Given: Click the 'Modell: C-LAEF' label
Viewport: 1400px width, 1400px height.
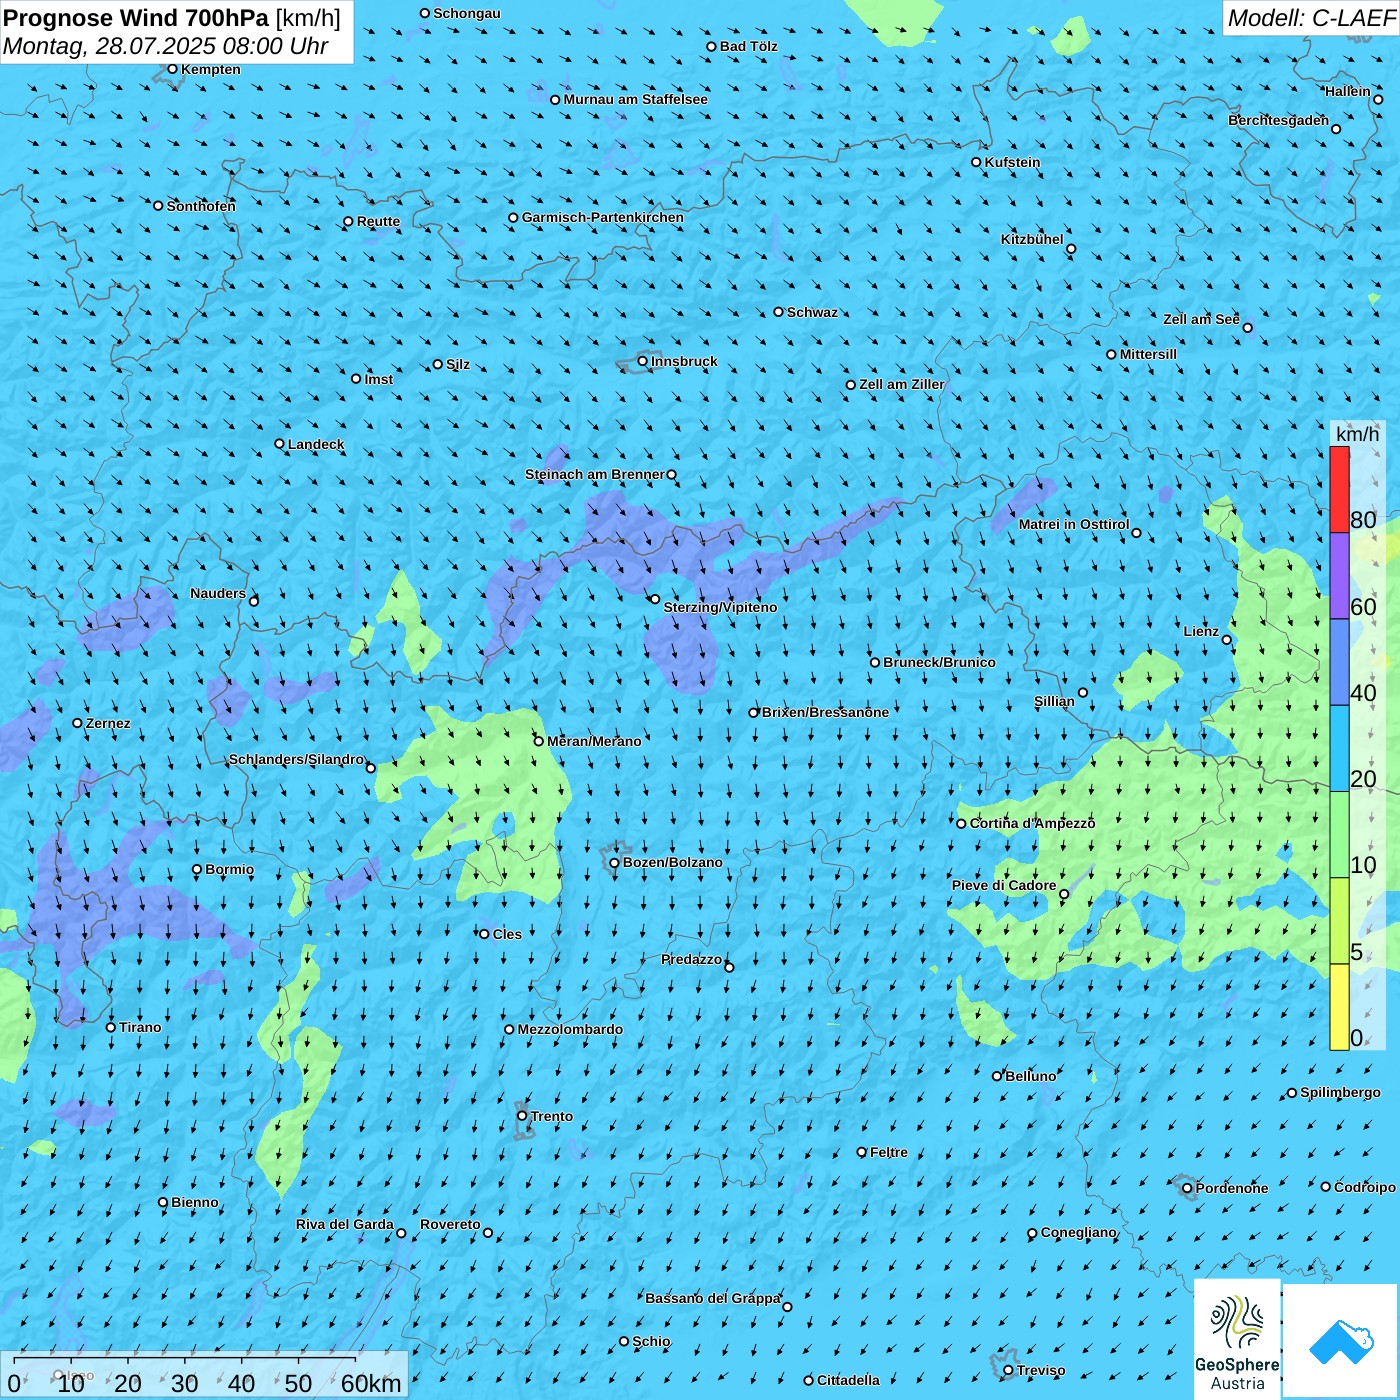Looking at the screenshot, I should pyautogui.click(x=1311, y=18).
